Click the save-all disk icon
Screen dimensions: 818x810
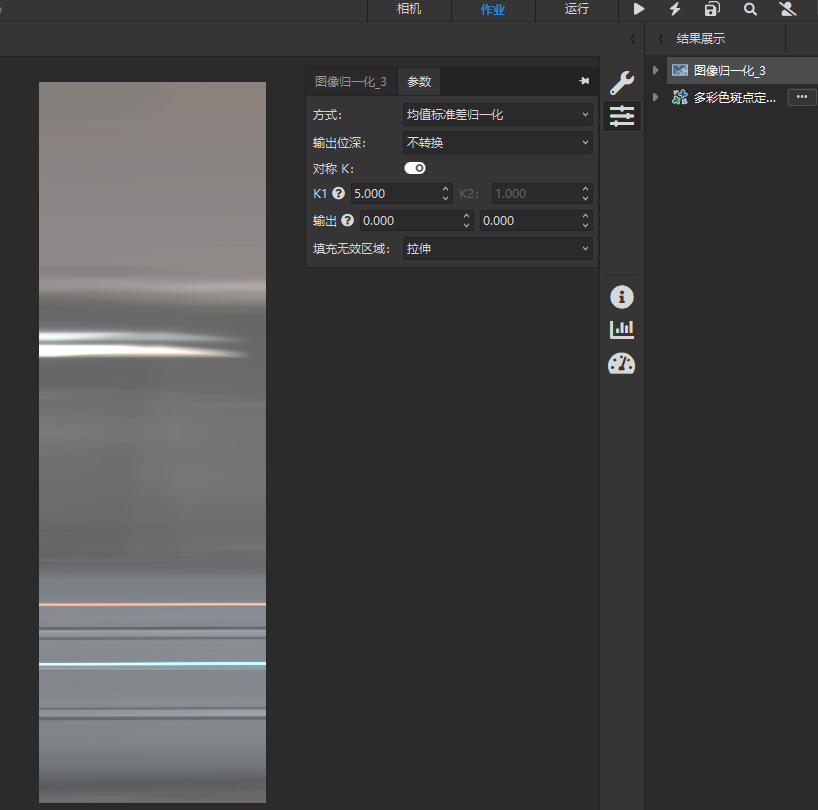[712, 9]
